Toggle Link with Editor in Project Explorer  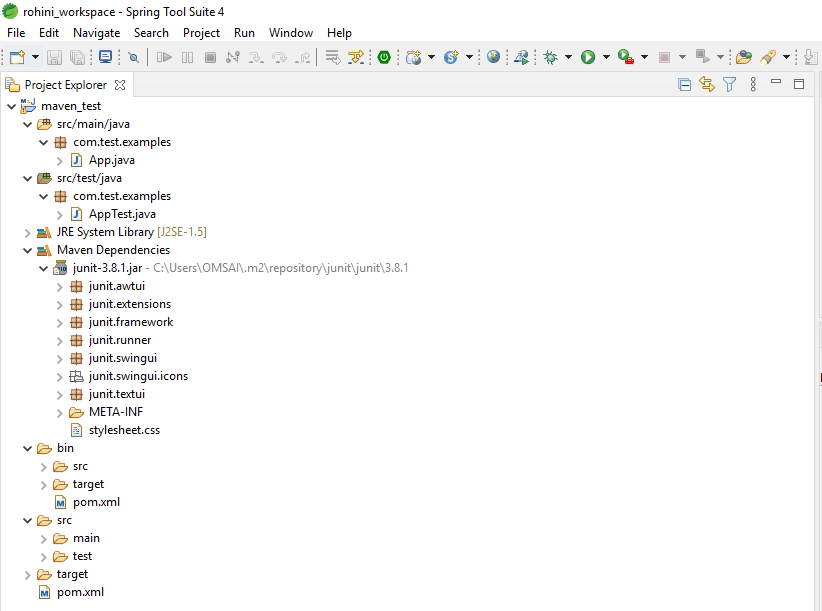pyautogui.click(x=707, y=84)
